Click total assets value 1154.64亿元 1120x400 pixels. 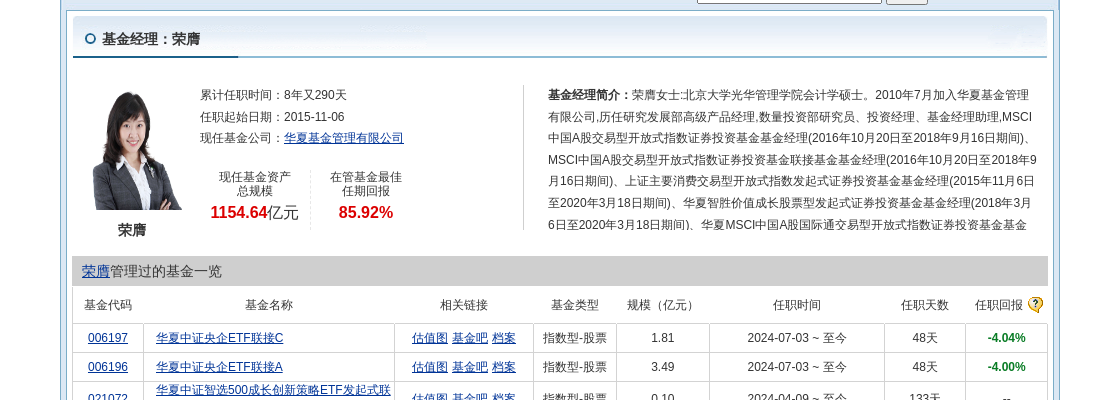254,213
